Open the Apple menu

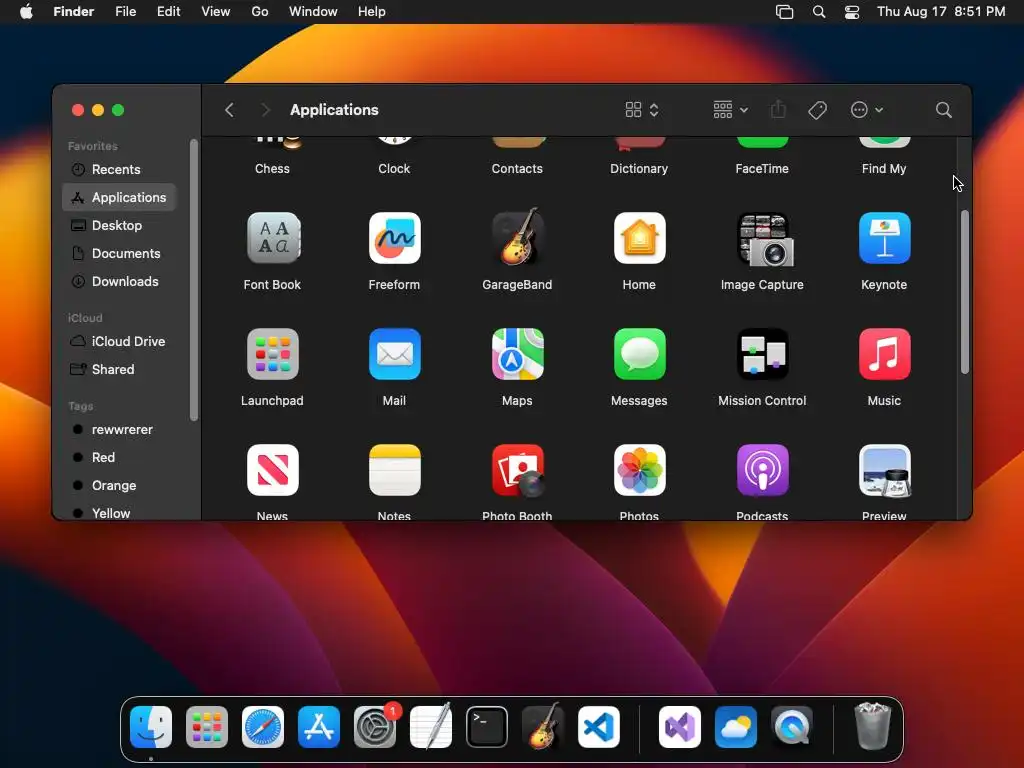click(x=26, y=12)
